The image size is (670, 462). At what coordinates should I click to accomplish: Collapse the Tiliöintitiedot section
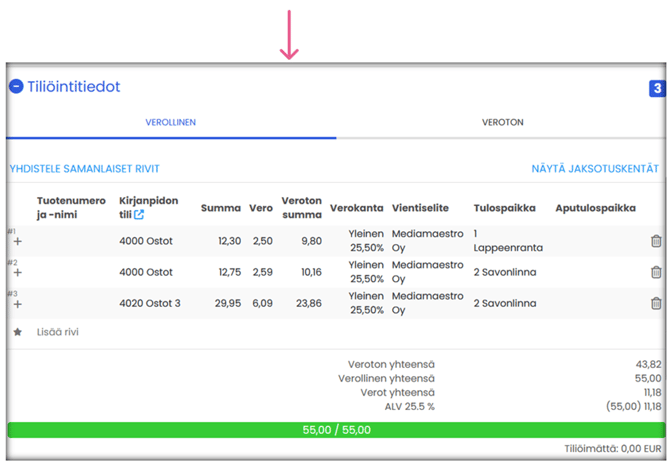point(16,87)
